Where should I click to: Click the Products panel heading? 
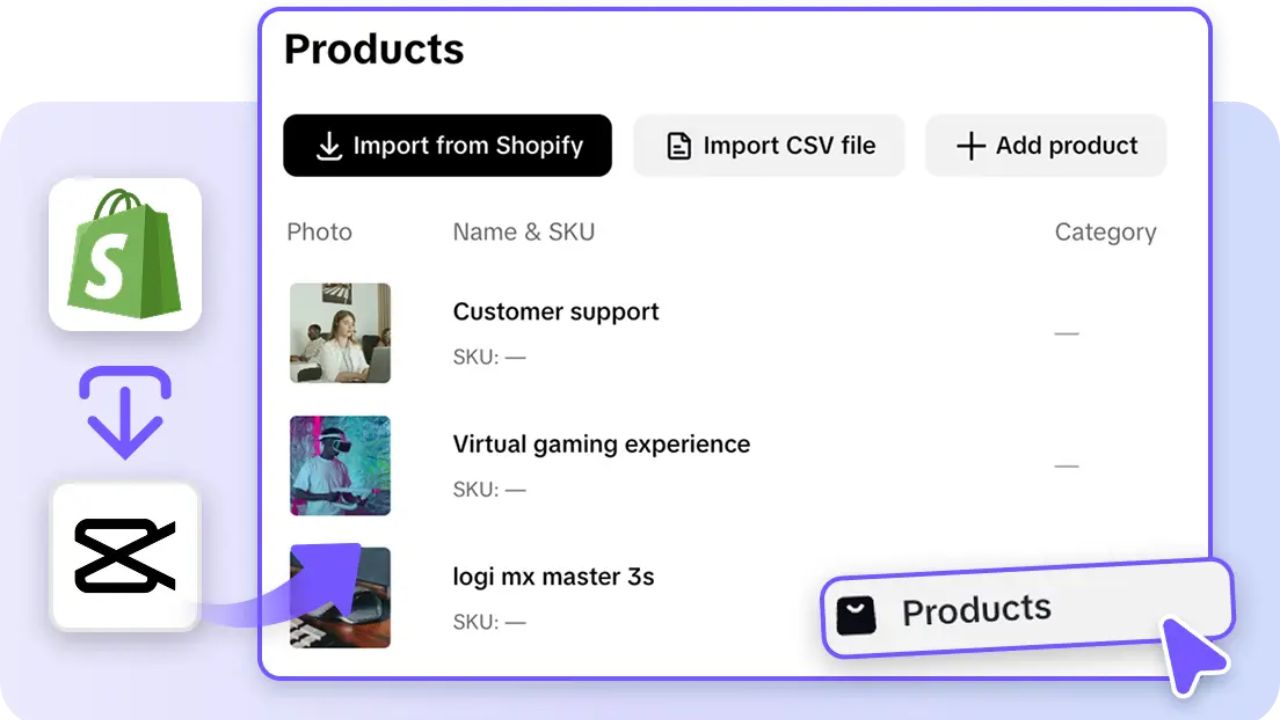373,49
